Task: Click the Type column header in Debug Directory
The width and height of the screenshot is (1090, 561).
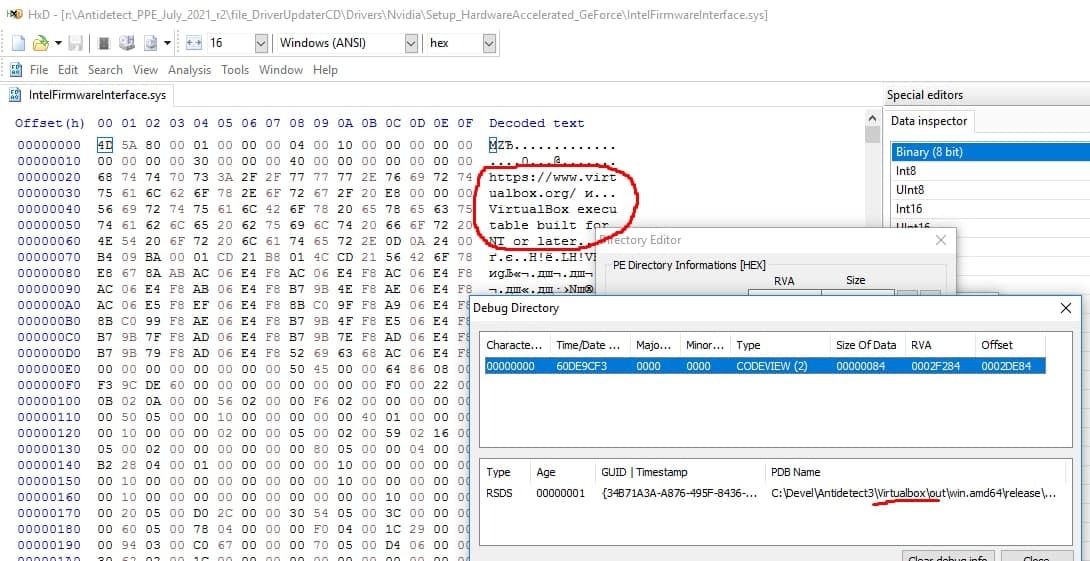Action: coord(782,345)
